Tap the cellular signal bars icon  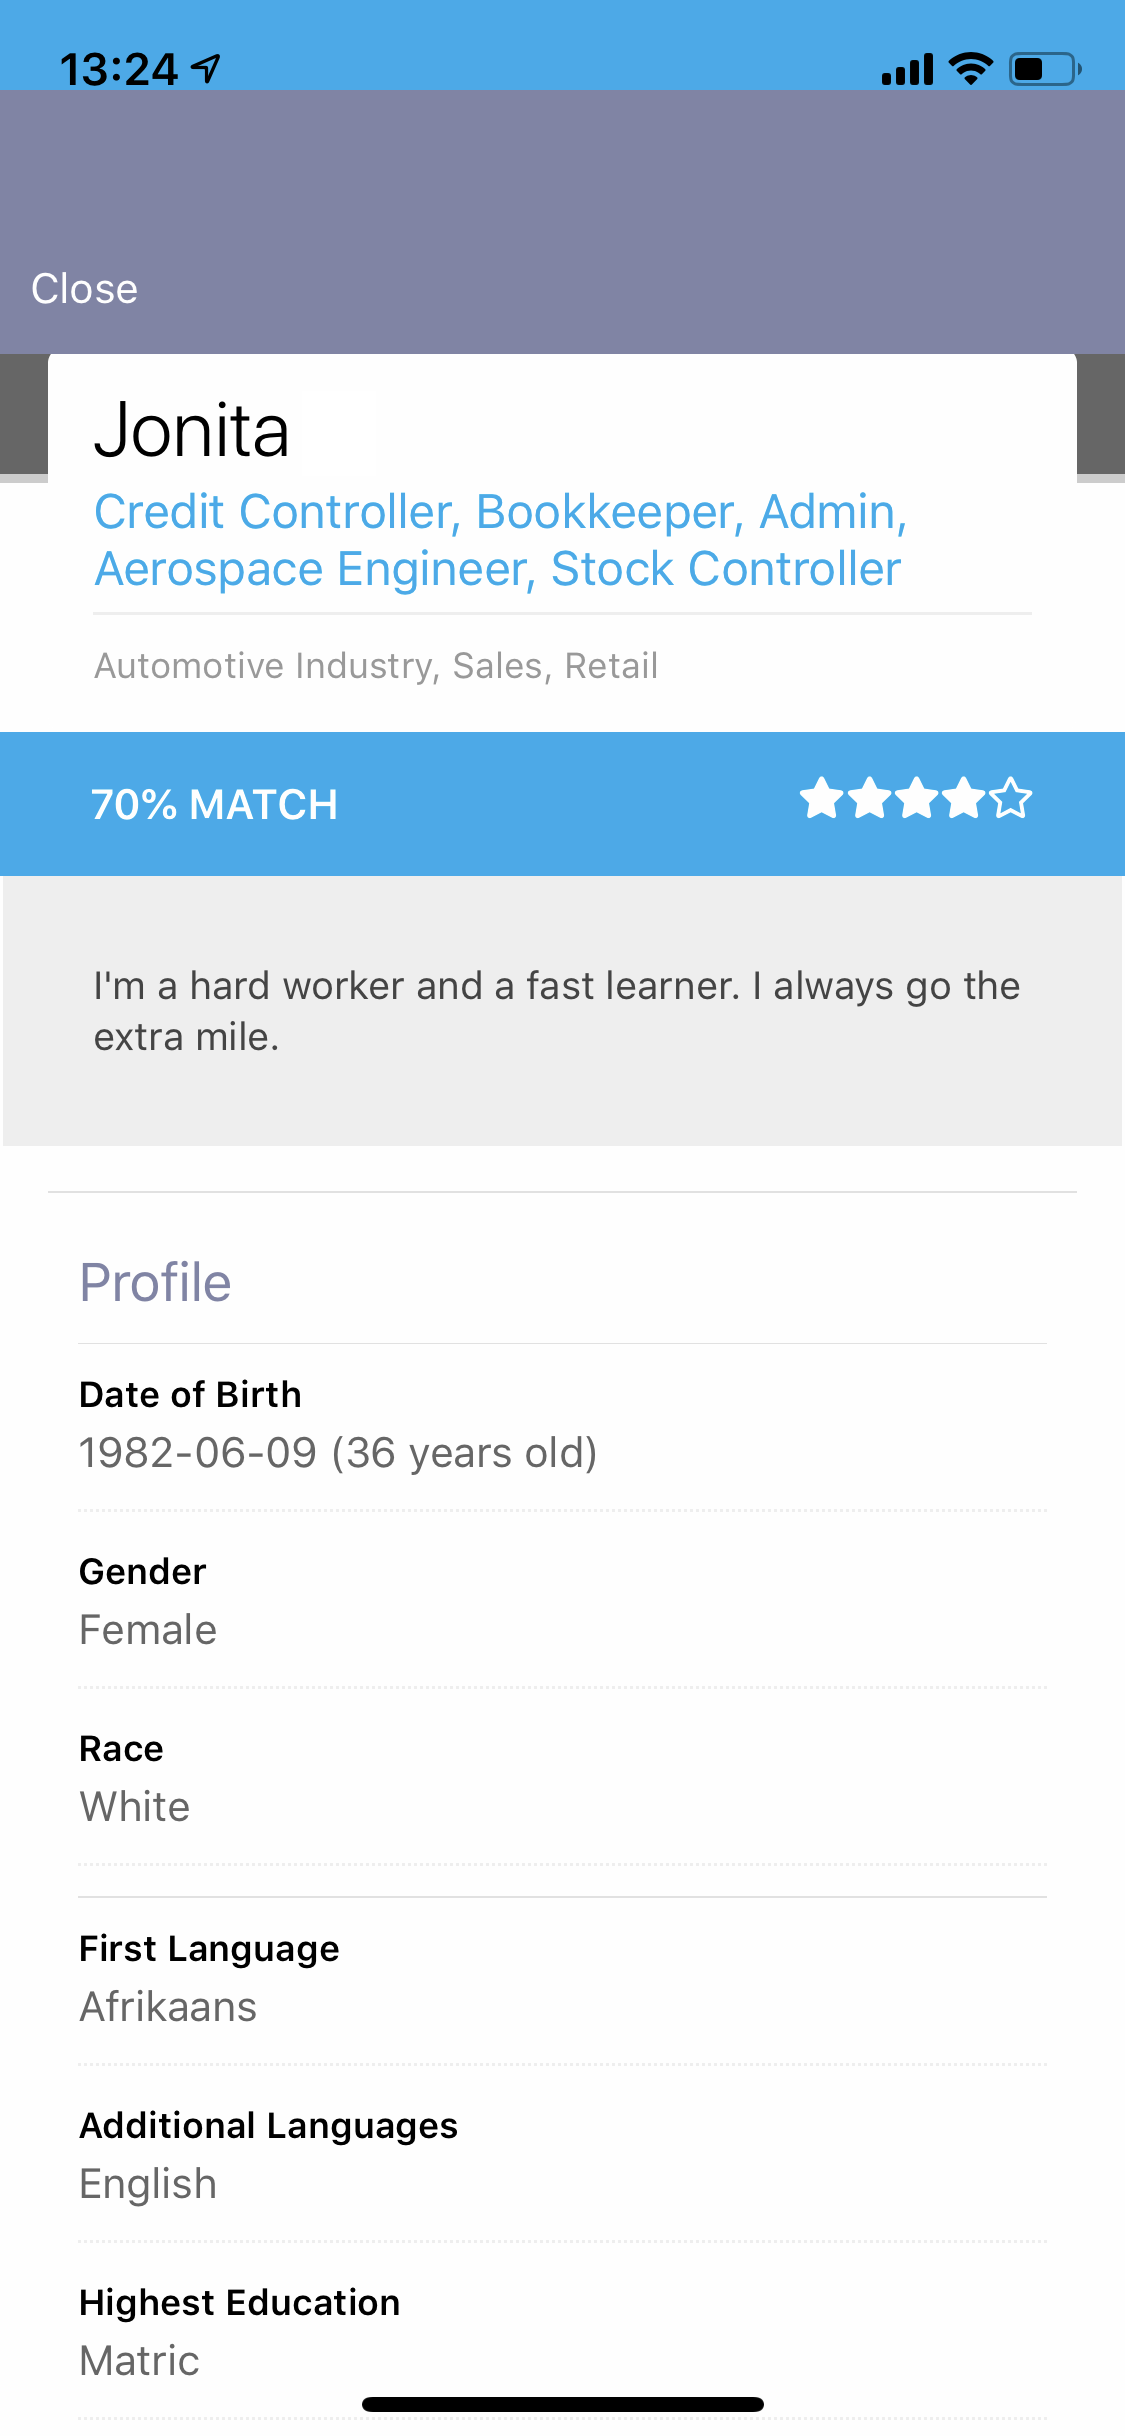click(x=907, y=70)
